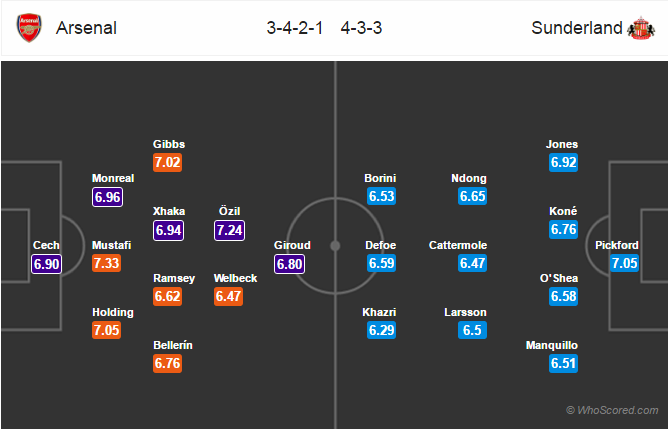
Task: Select the 3-4-2-1 formation text
Action: click(x=294, y=28)
